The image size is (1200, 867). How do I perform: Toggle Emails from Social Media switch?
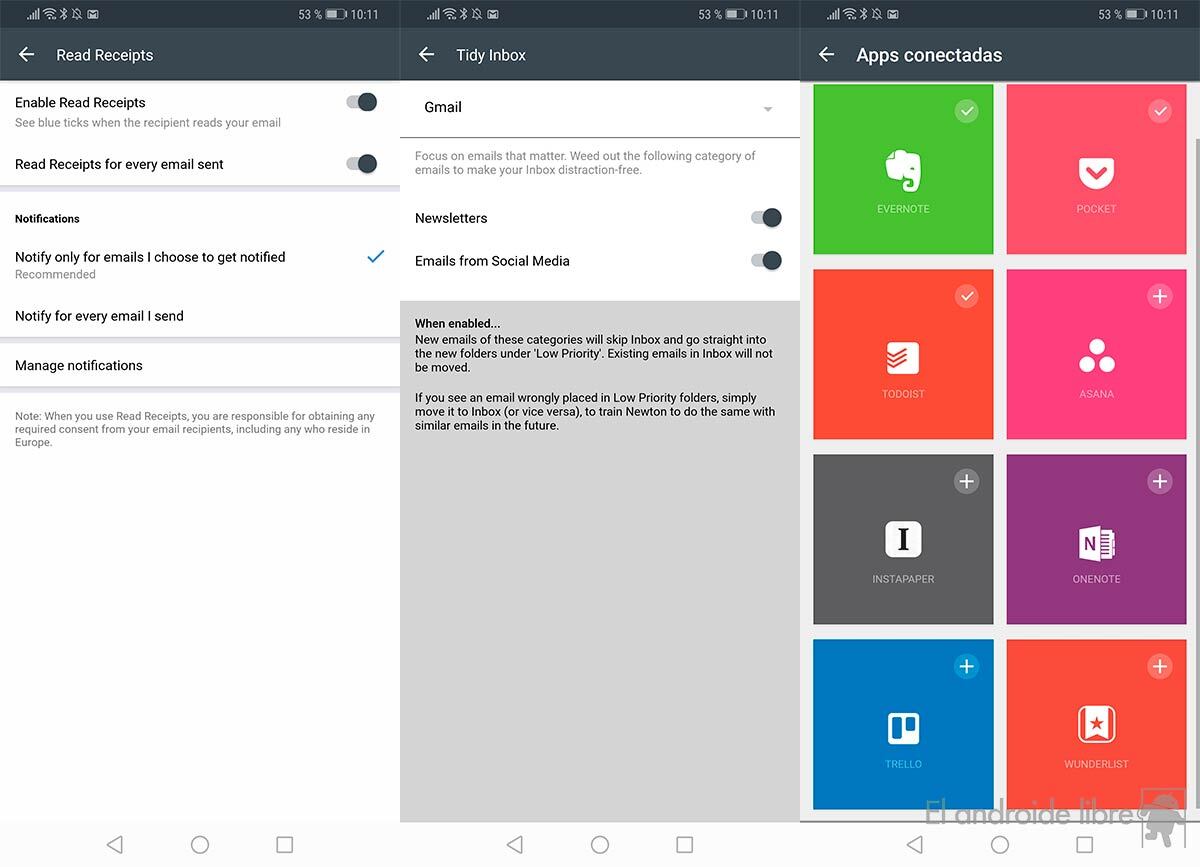point(766,261)
